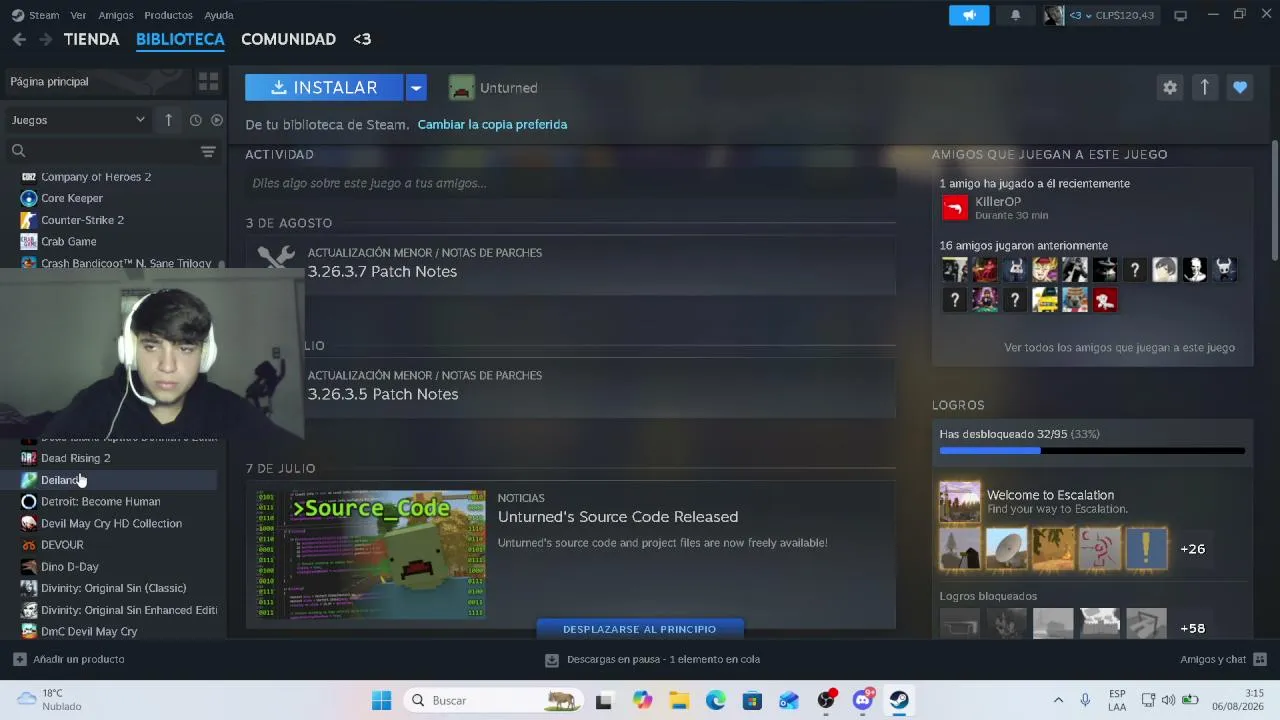Click Ver todos los amigos que juegan
The height and width of the screenshot is (720, 1280).
pyautogui.click(x=1119, y=347)
